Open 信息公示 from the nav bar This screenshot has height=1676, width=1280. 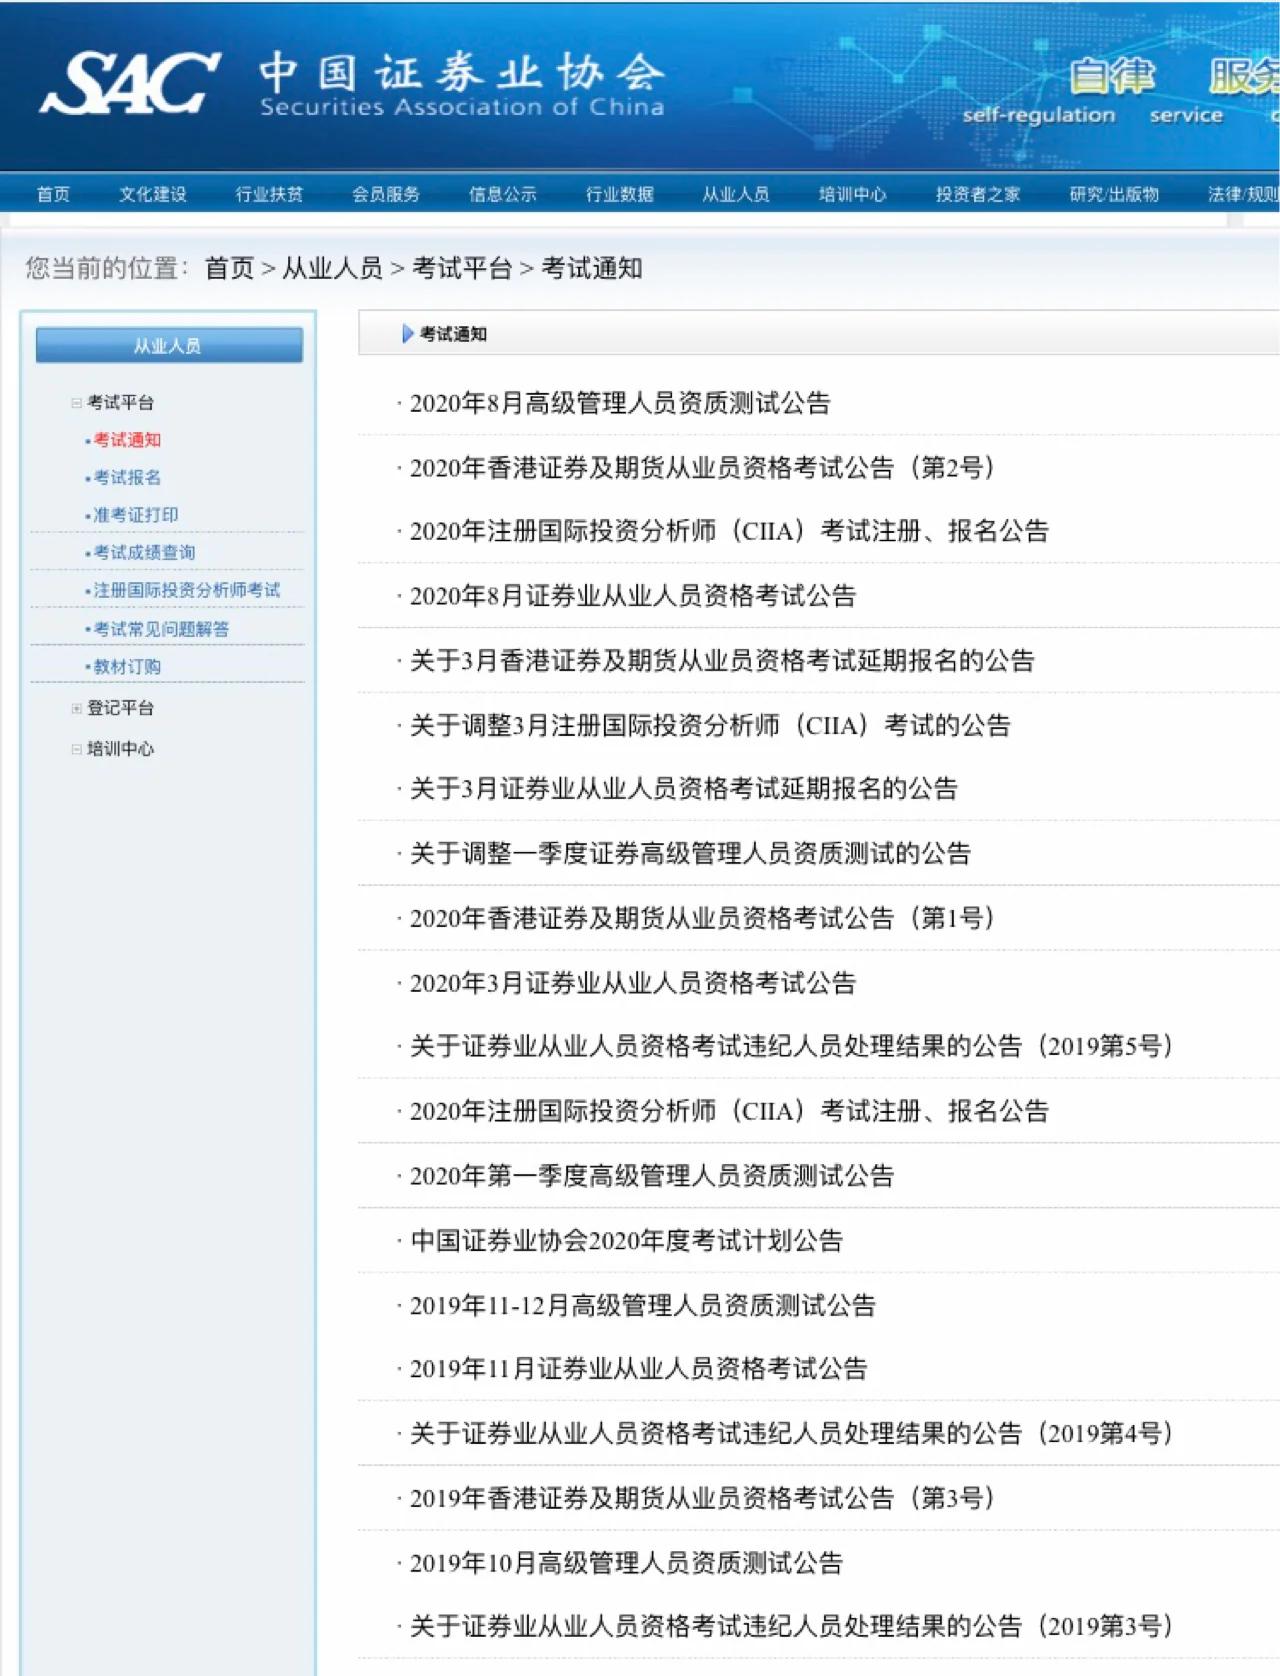pyautogui.click(x=502, y=194)
